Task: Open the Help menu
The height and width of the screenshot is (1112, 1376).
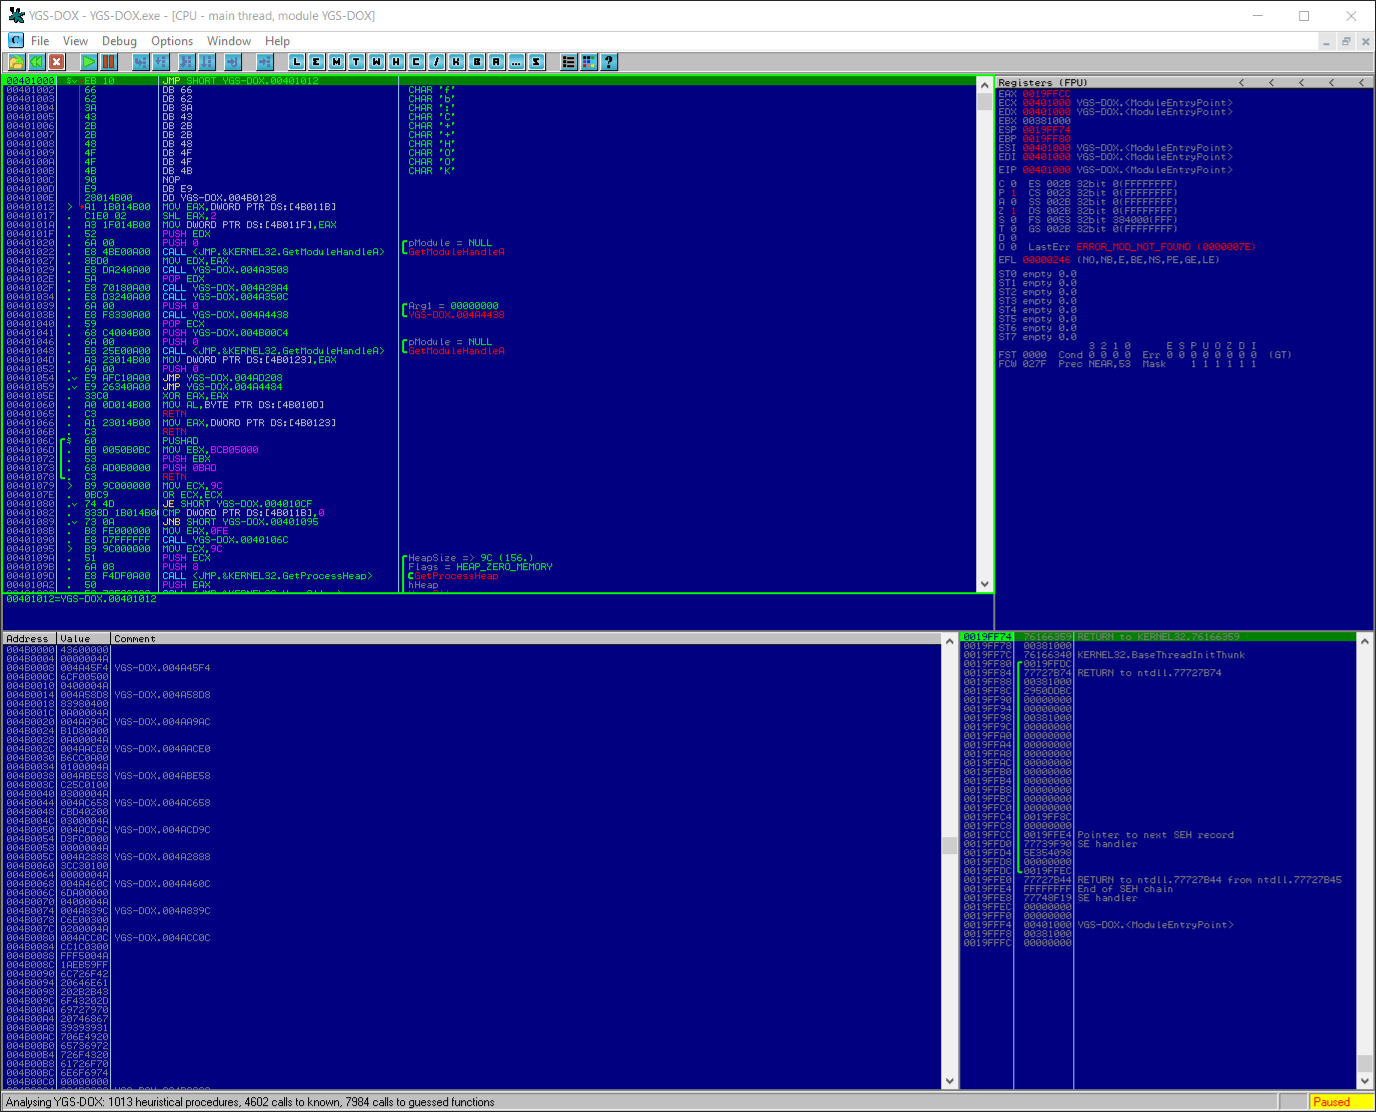Action: point(277,41)
